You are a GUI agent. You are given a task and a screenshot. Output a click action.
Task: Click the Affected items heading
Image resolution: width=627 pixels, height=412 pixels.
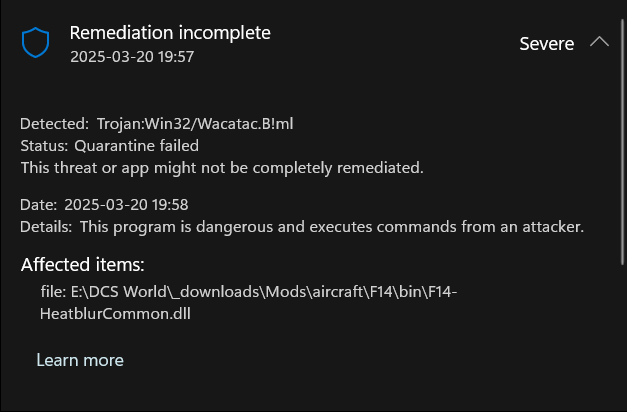coord(82,265)
